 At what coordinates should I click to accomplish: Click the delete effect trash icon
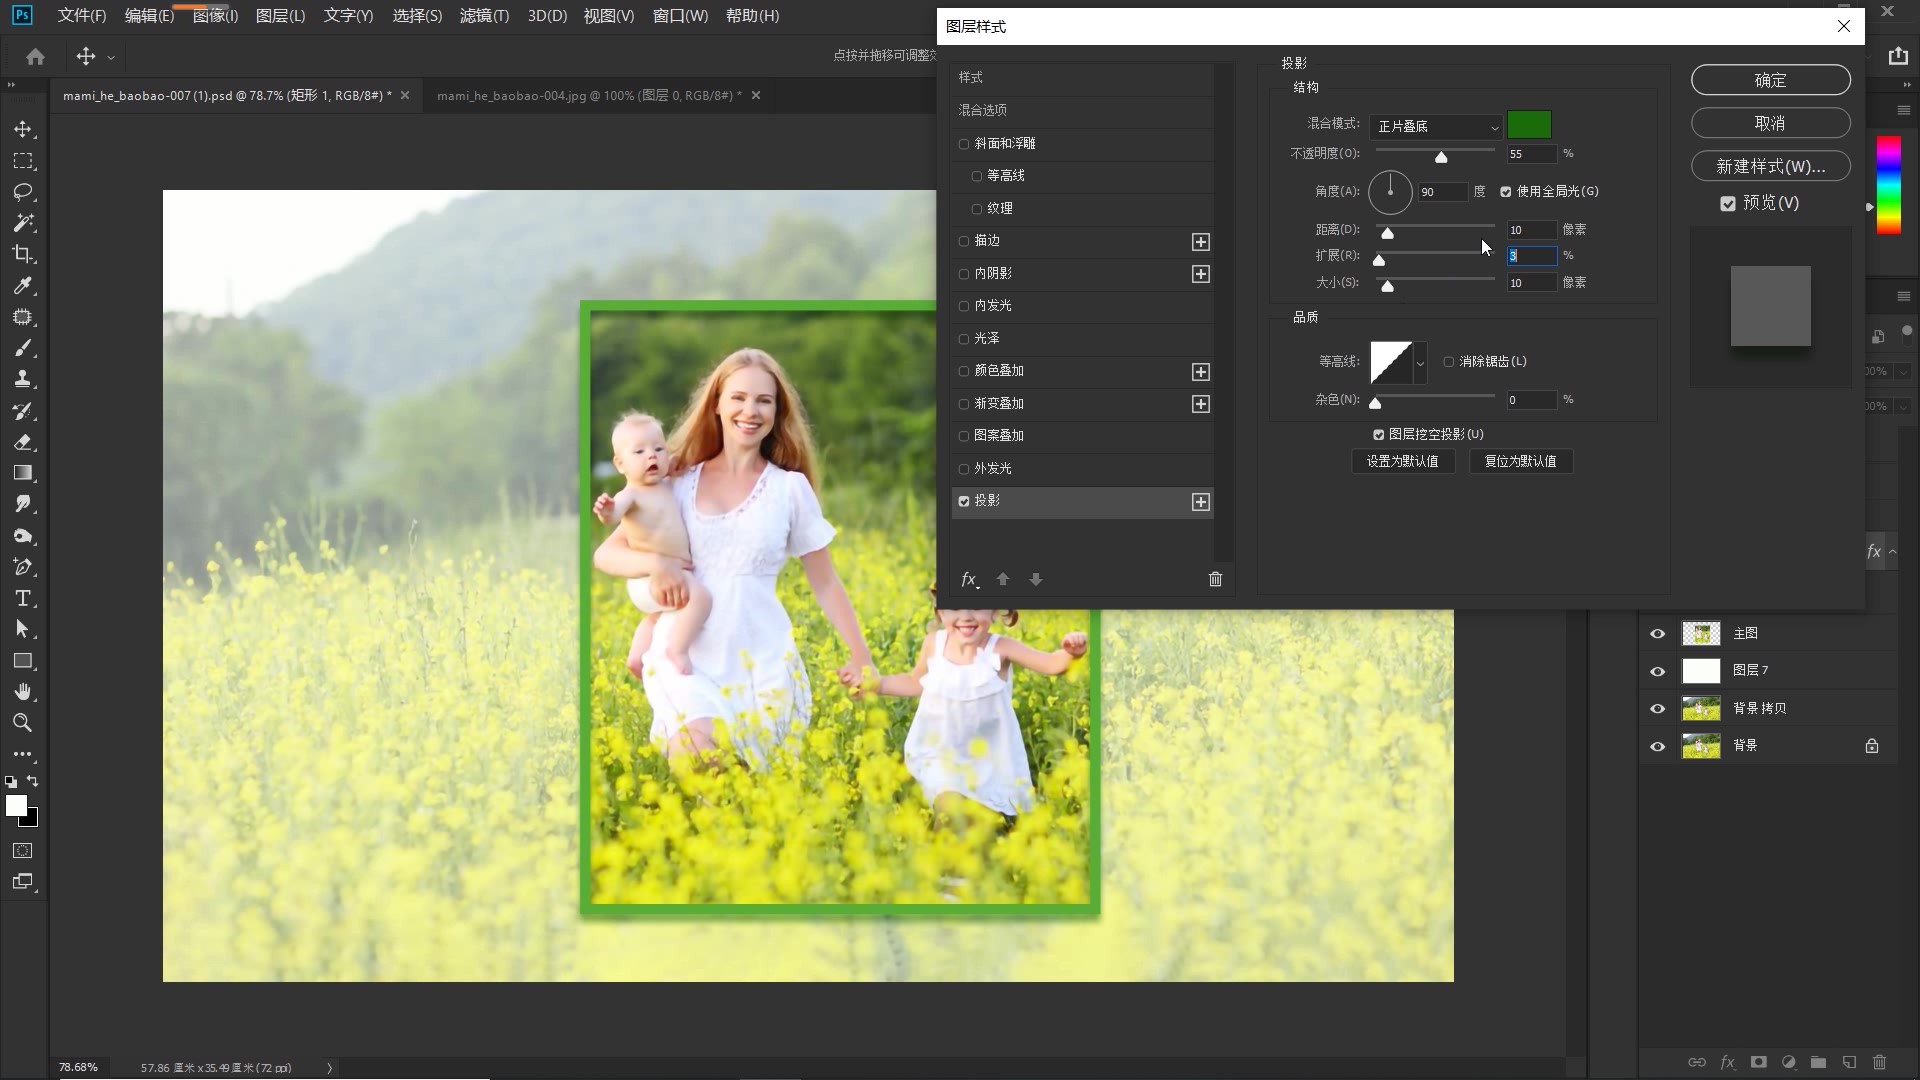pos(1215,579)
